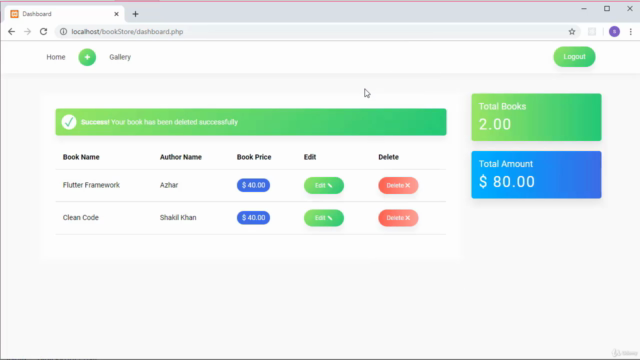Image resolution: width=640 pixels, height=360 pixels.
Task: Click the 'Delete' column header
Action: point(389,157)
